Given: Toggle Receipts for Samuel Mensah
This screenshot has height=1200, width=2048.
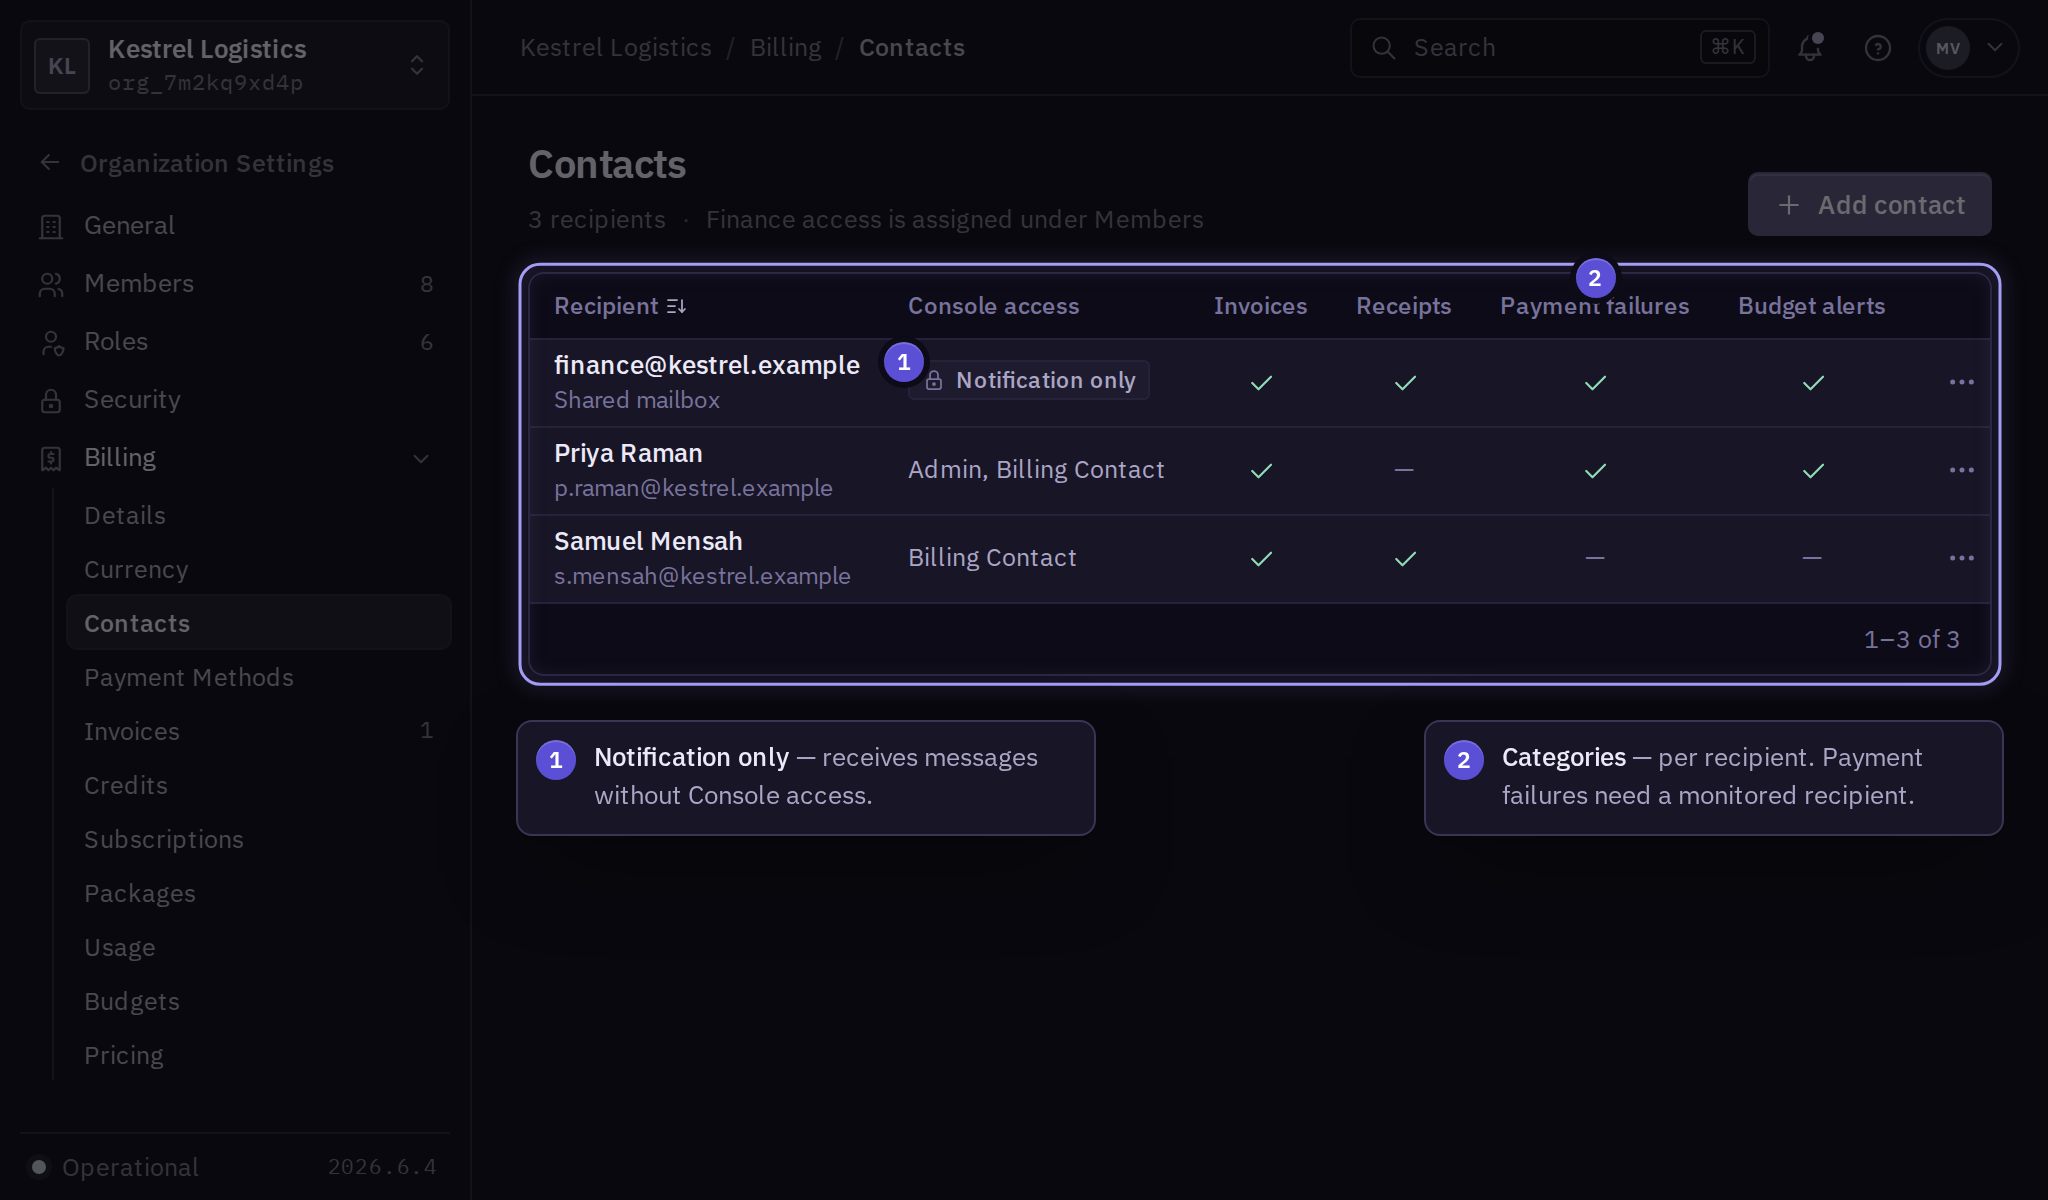Looking at the screenshot, I should point(1405,559).
